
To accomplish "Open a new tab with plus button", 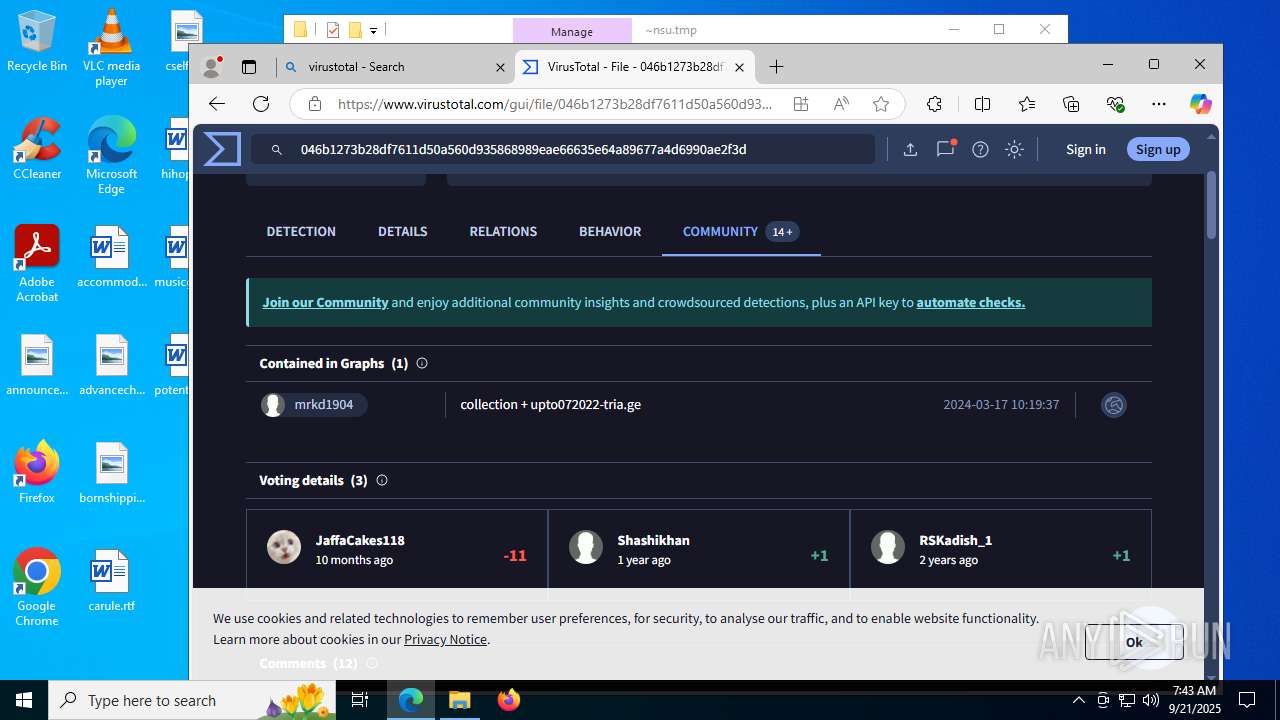I will 777,67.
